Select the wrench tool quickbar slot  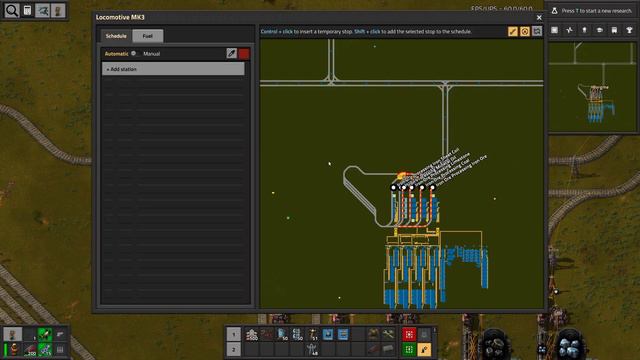(x=388, y=334)
